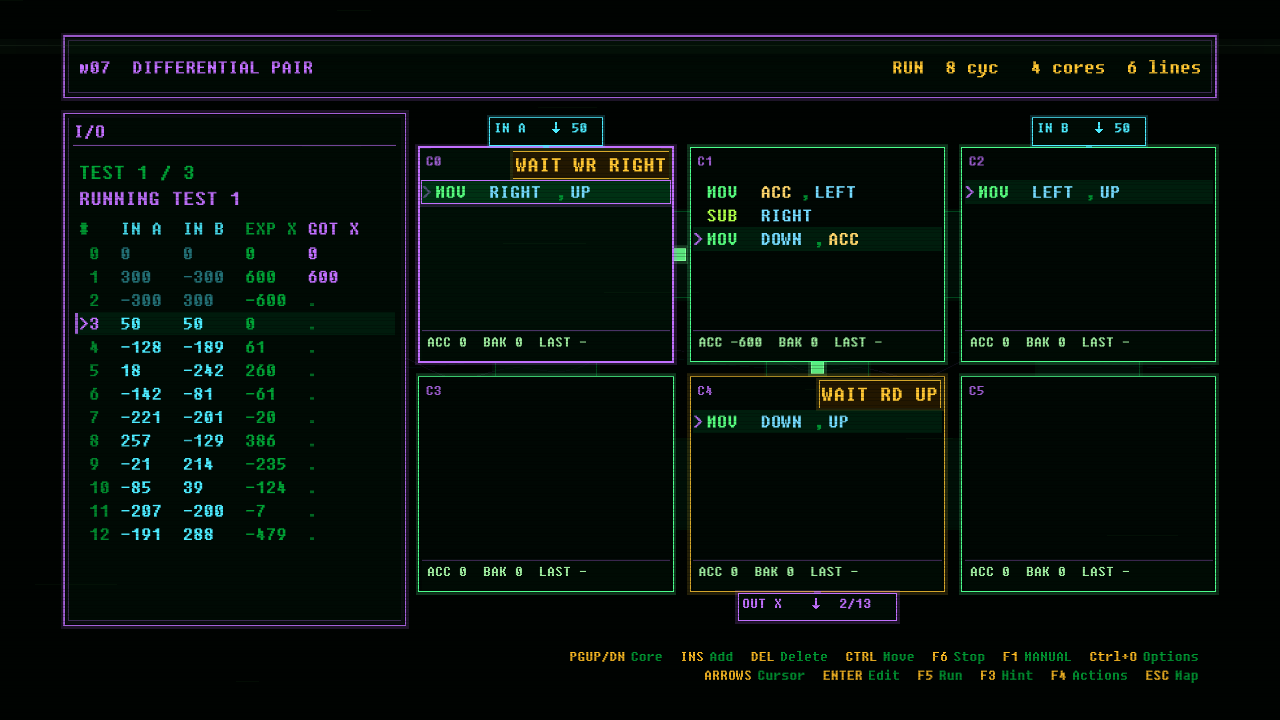Image resolution: width=1280 pixels, height=720 pixels.
Task: Select the WAIT WR RIGHT status badge on C0
Action: (x=590, y=165)
